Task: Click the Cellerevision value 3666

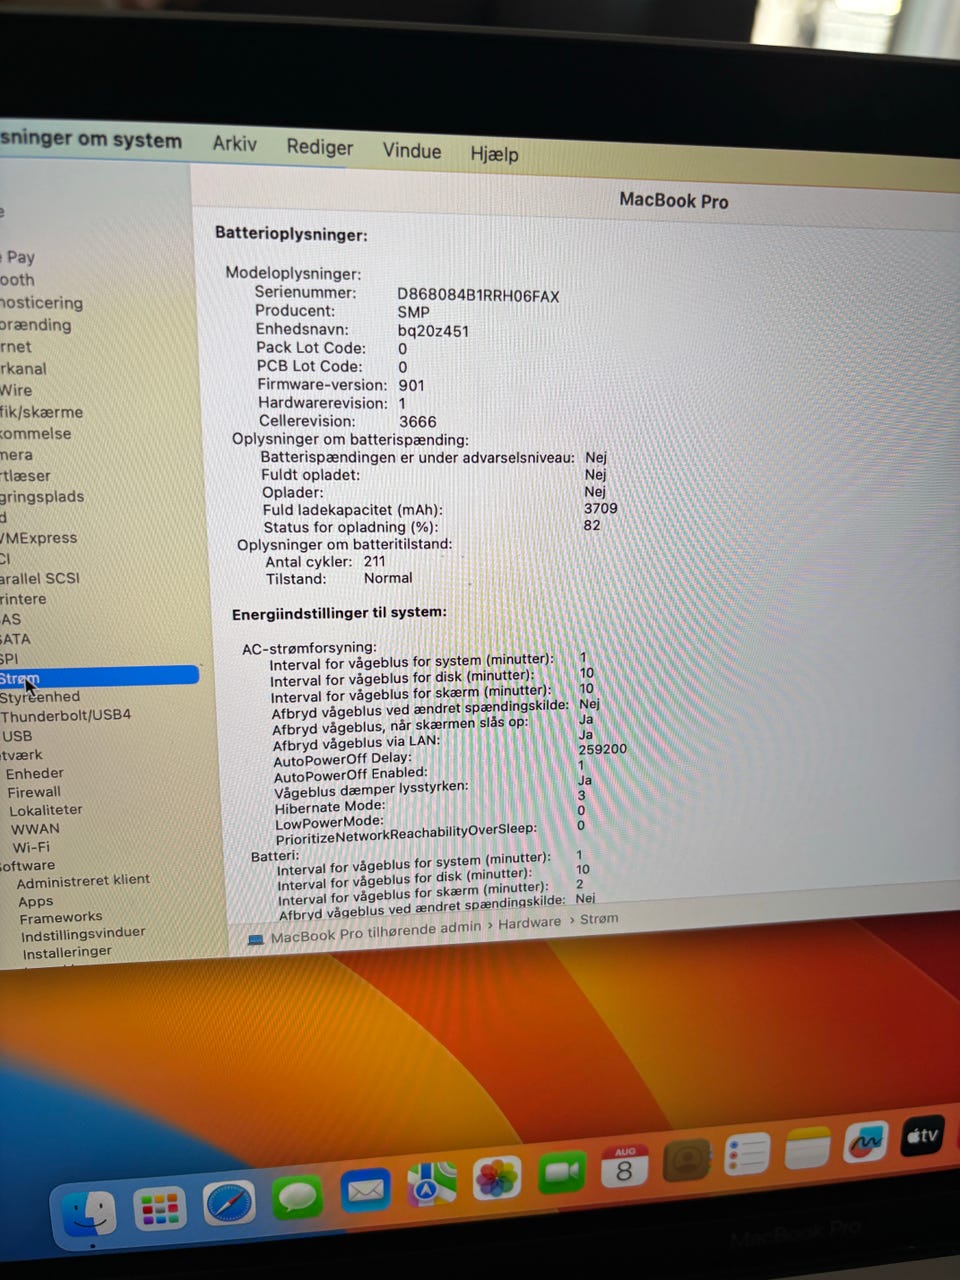Action: tap(417, 422)
